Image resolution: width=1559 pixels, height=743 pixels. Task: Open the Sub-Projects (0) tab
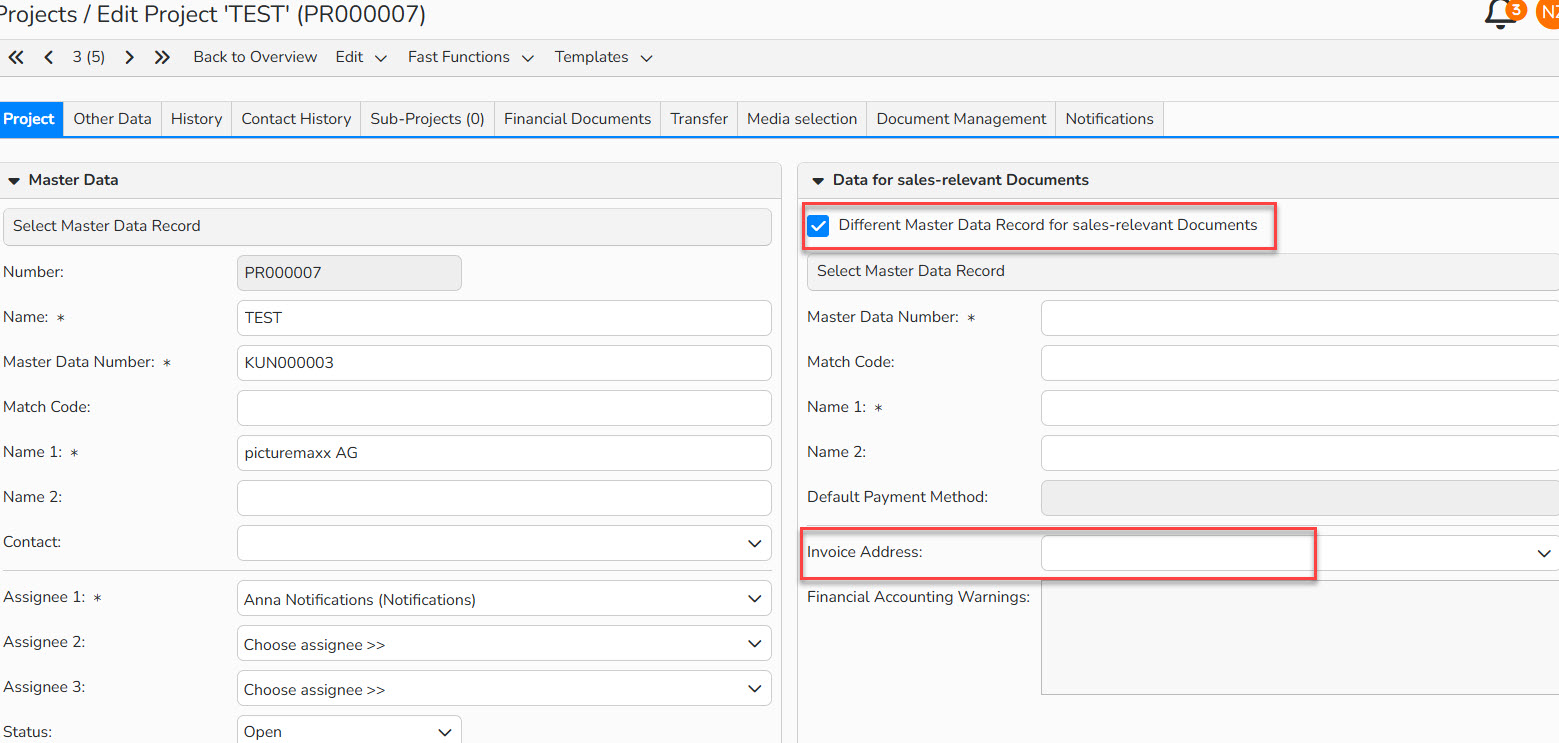pyautogui.click(x=427, y=119)
